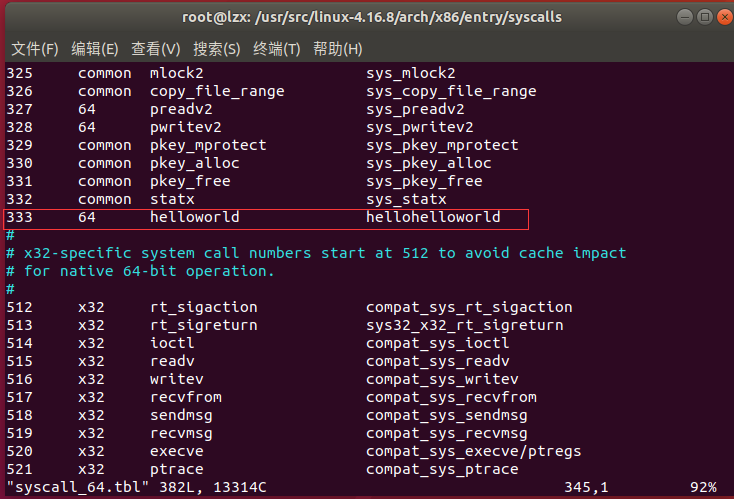
Task: Click sys_pkey_alloc entry point
Action: pyautogui.click(x=429, y=163)
